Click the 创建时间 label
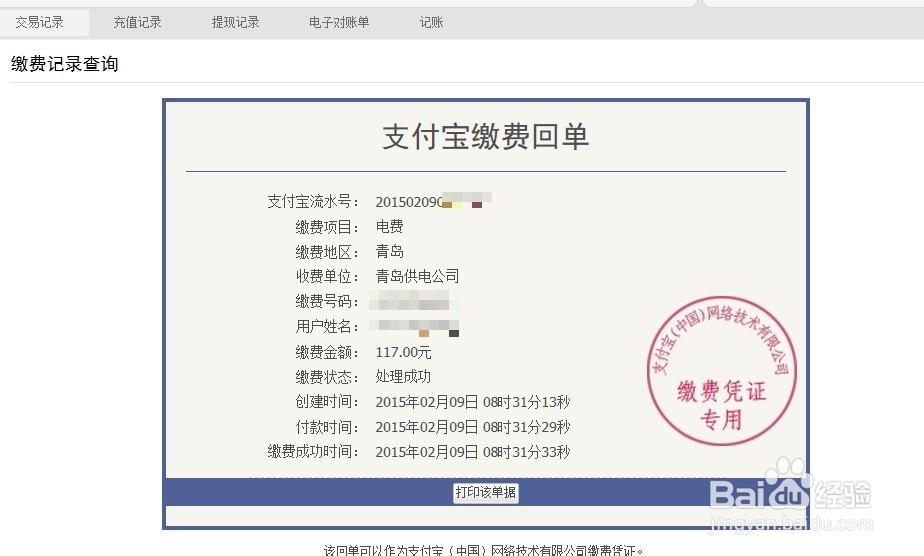Image resolution: width=924 pixels, height=556 pixels. pos(327,402)
